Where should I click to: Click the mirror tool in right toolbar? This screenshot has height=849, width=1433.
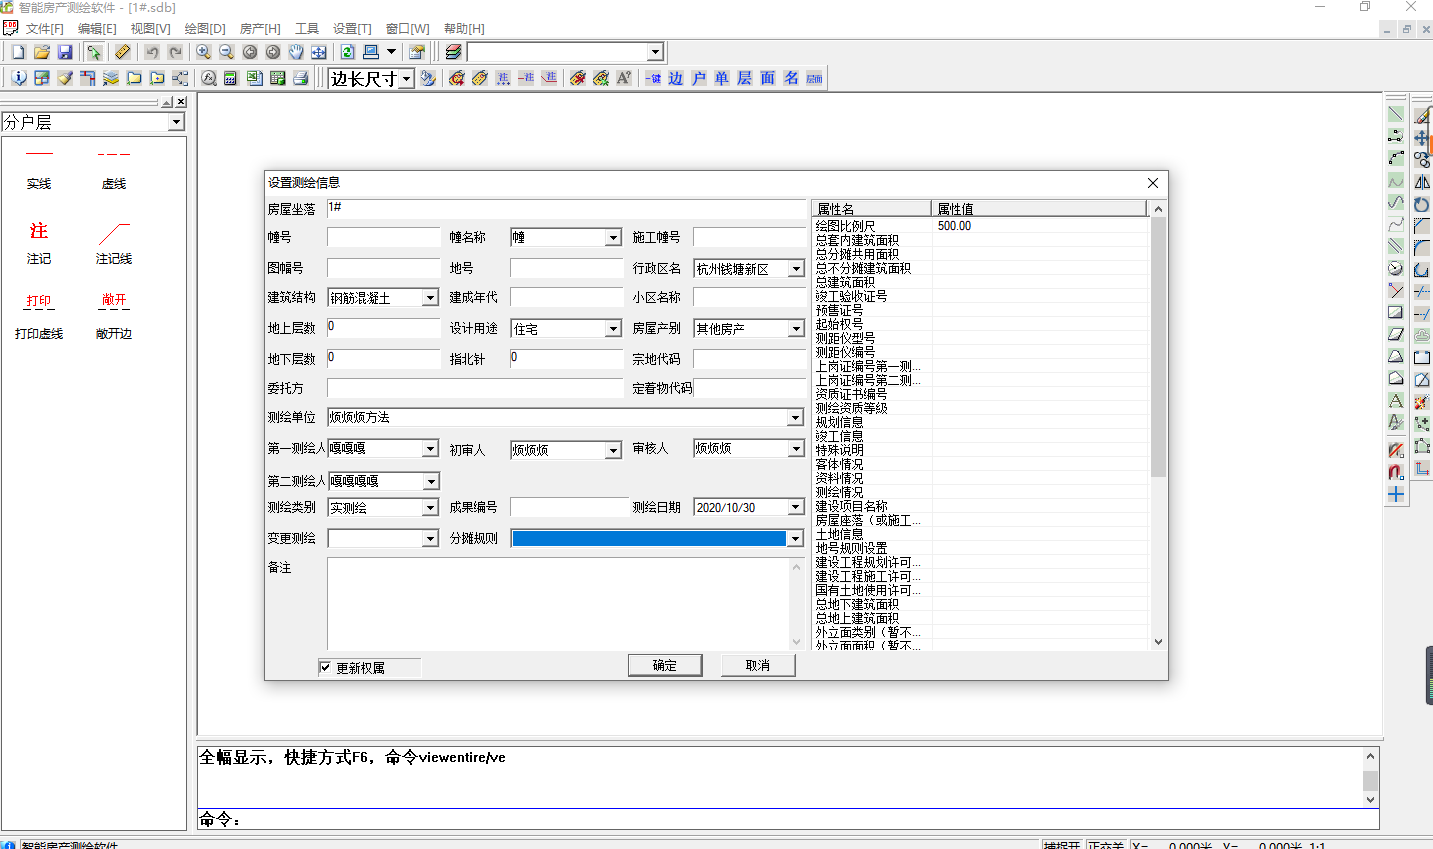(x=1421, y=182)
